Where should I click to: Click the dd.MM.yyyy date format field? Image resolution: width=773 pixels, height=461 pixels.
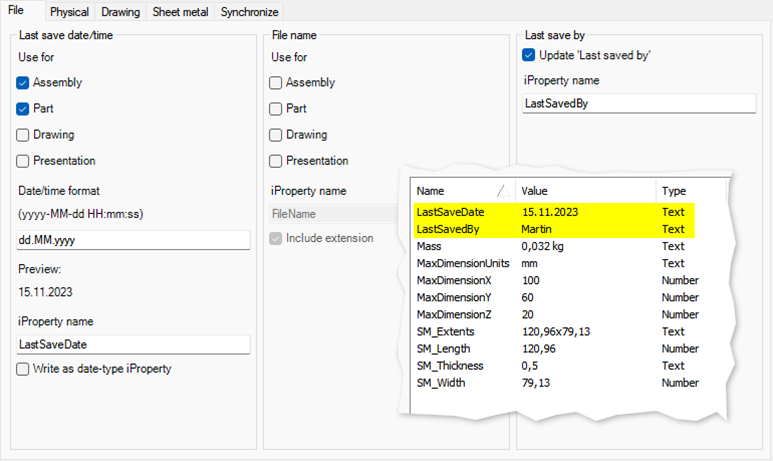(133, 240)
